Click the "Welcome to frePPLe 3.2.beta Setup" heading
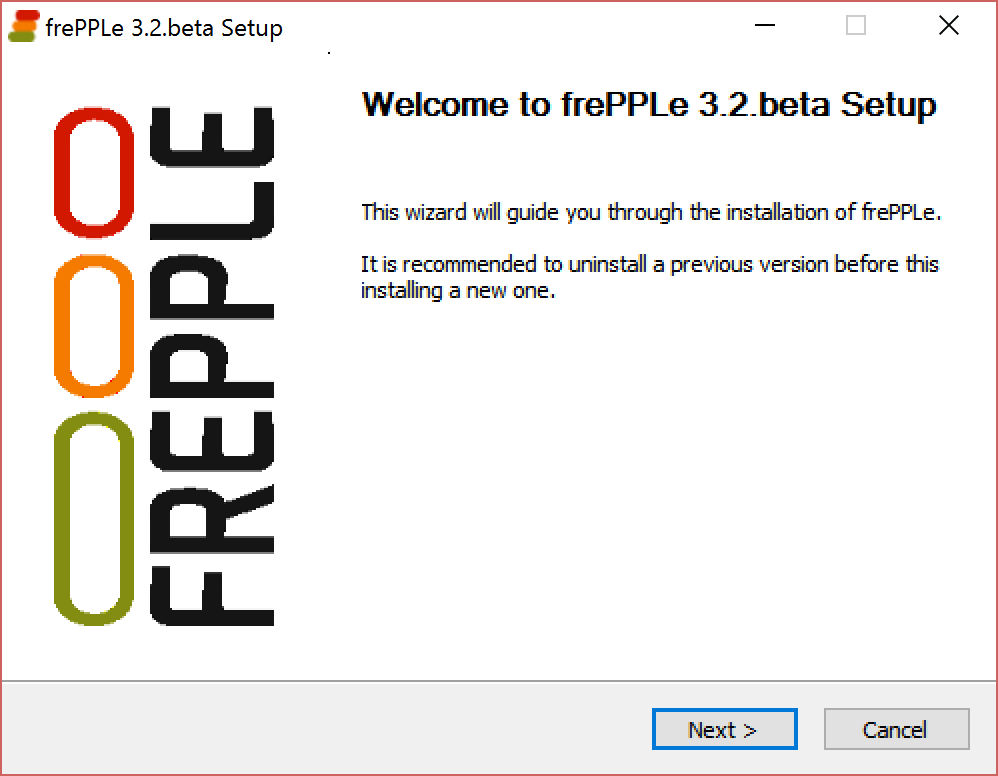The height and width of the screenshot is (776, 998). (648, 105)
